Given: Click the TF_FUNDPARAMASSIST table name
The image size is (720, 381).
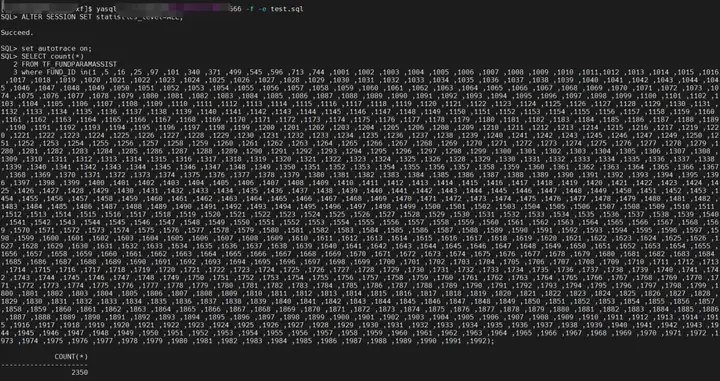Looking at the screenshot, I should click(79, 64).
